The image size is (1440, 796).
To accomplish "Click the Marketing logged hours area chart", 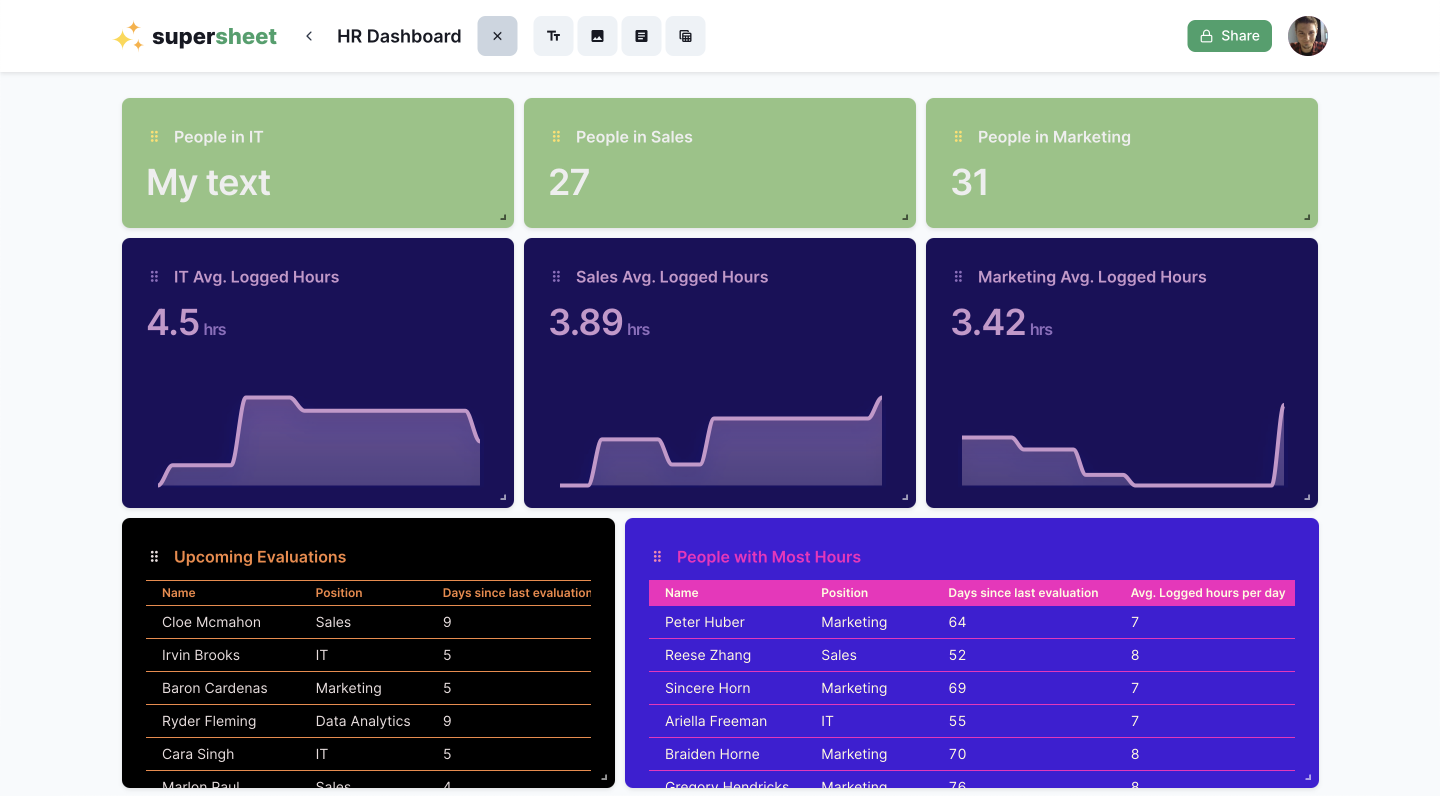I will (1123, 445).
